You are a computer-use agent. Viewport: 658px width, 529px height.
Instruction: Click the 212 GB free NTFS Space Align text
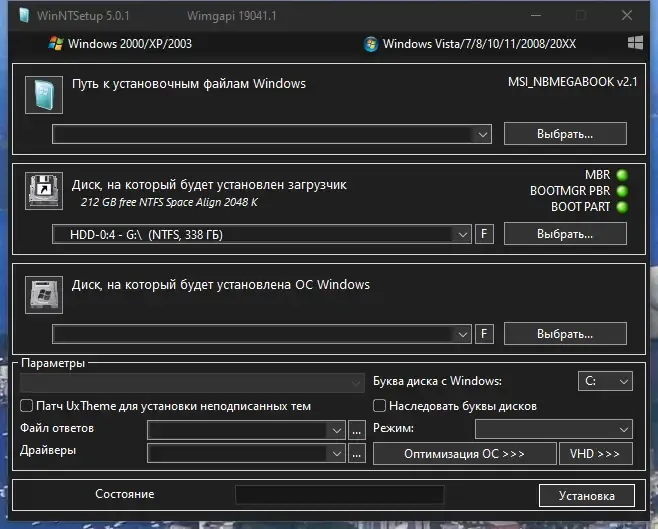[x=169, y=202]
